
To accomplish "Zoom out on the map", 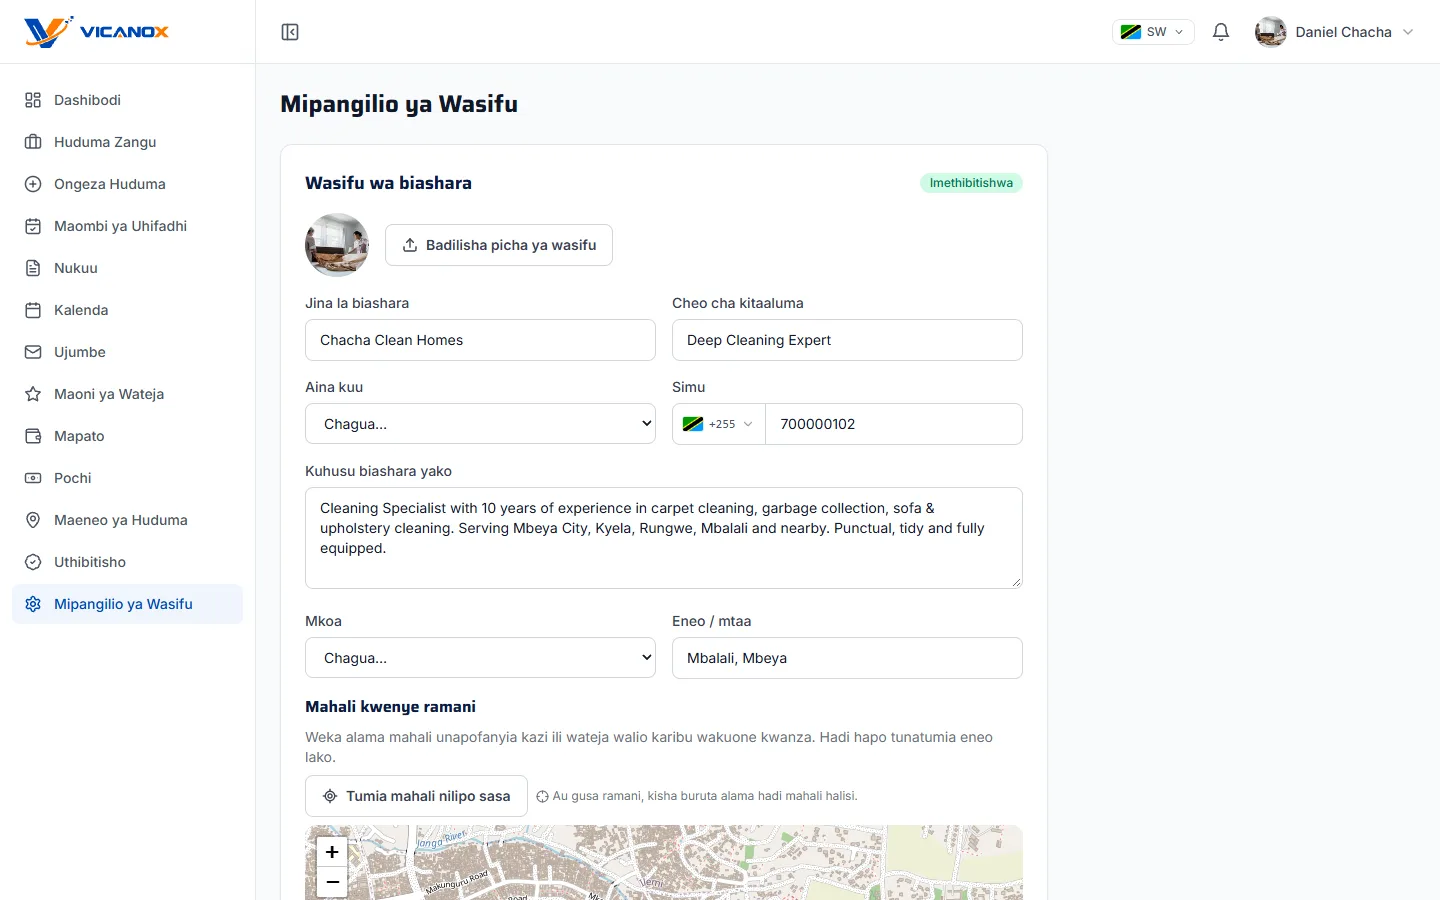I will 332,883.
